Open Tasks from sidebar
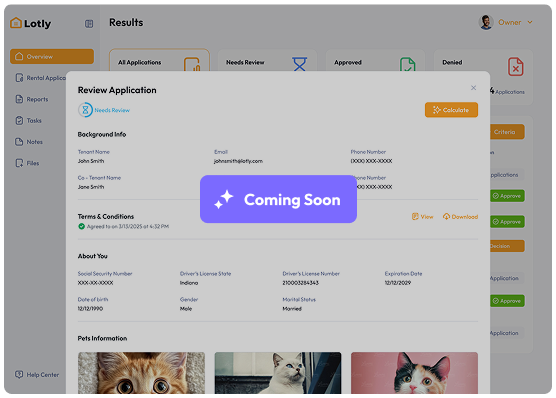This screenshot has width=556, height=398. [28, 121]
